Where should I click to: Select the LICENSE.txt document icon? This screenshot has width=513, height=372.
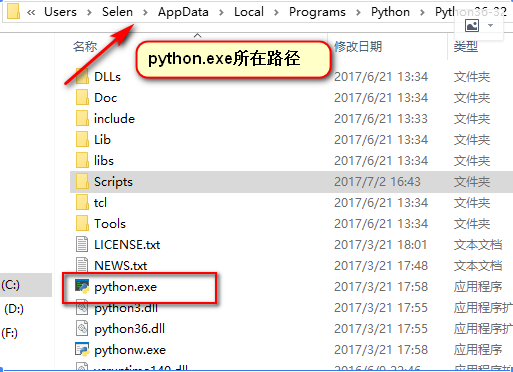82,244
